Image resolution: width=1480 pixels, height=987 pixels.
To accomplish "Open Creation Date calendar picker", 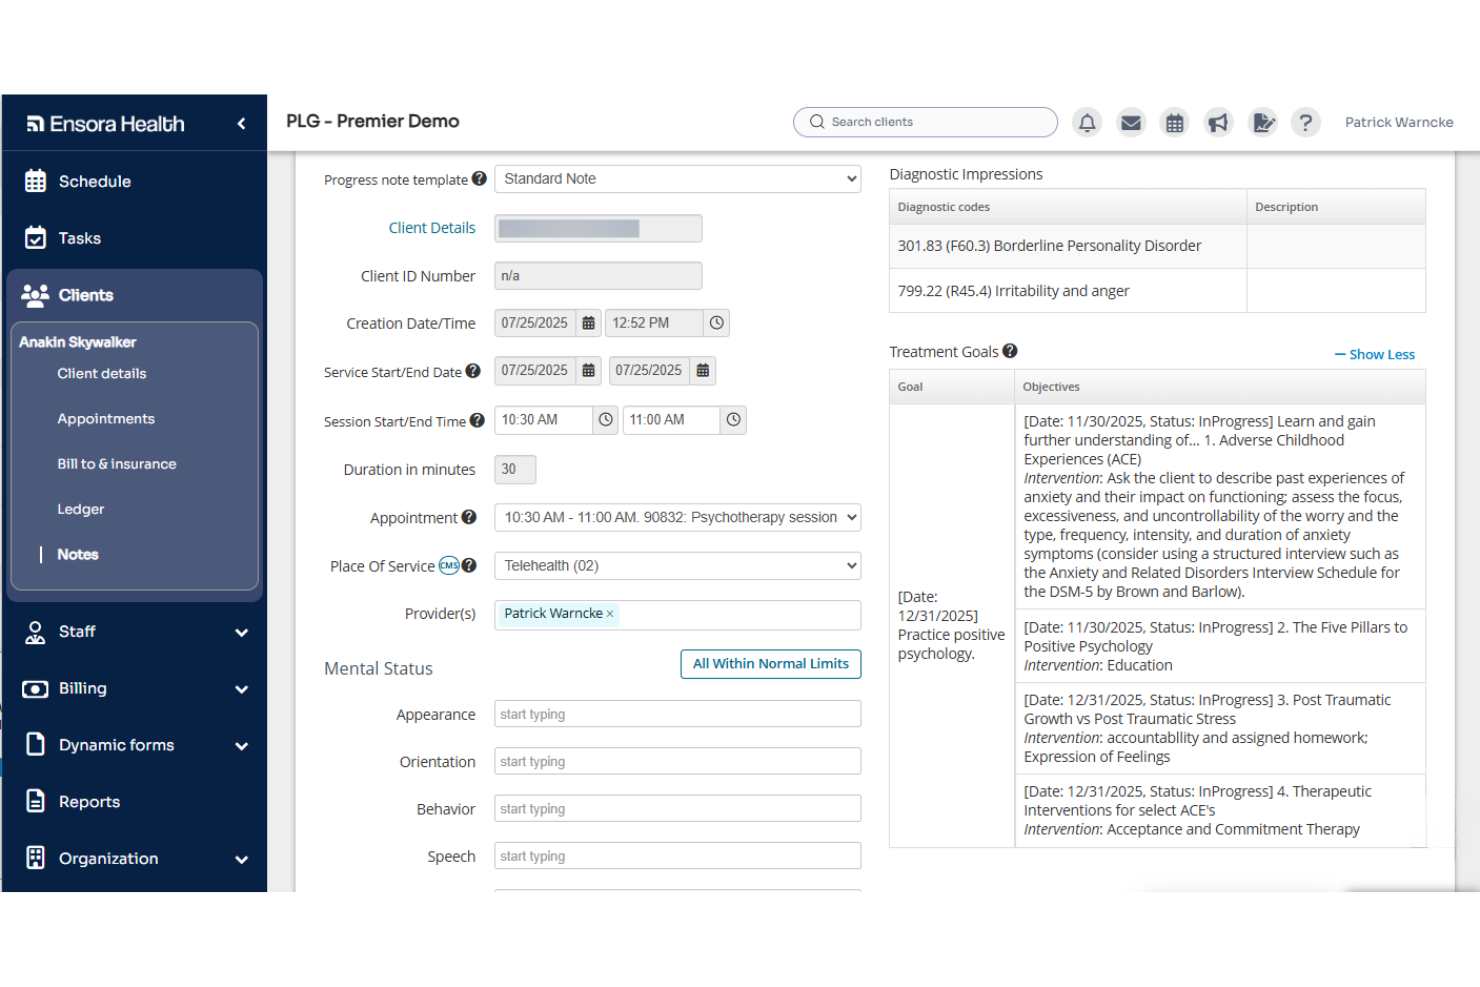I will (589, 323).
